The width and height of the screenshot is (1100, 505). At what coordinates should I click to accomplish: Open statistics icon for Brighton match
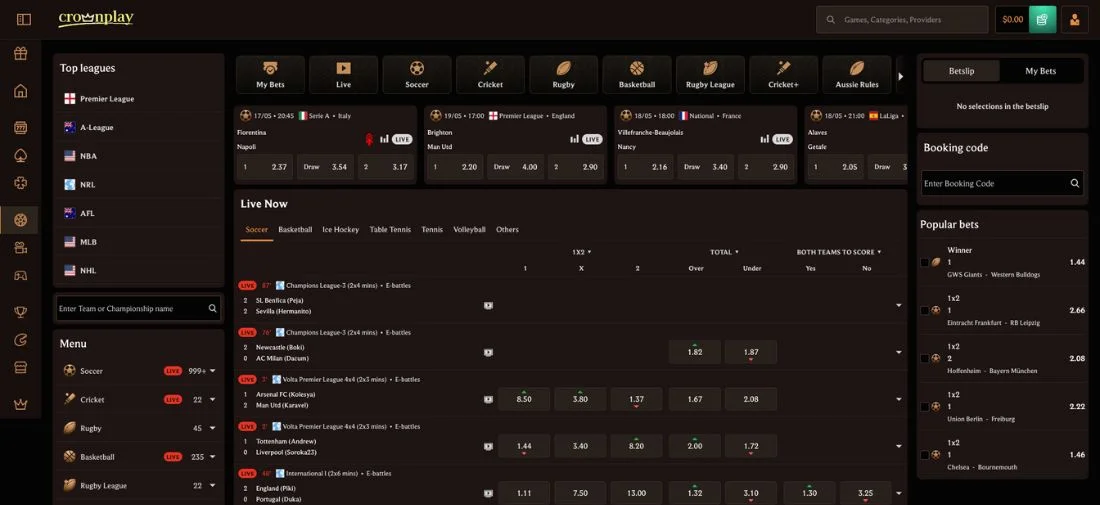(575, 139)
